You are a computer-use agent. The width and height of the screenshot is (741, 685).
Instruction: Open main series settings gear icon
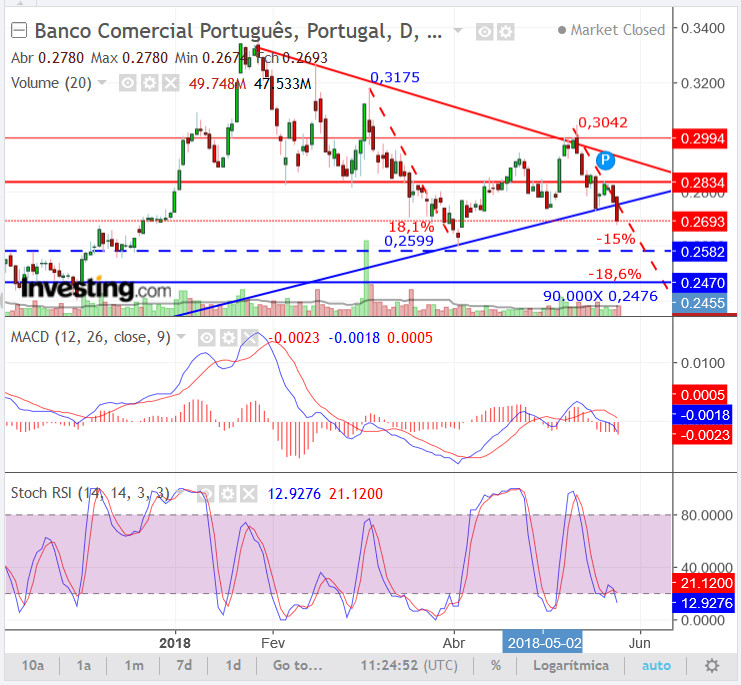click(506, 32)
